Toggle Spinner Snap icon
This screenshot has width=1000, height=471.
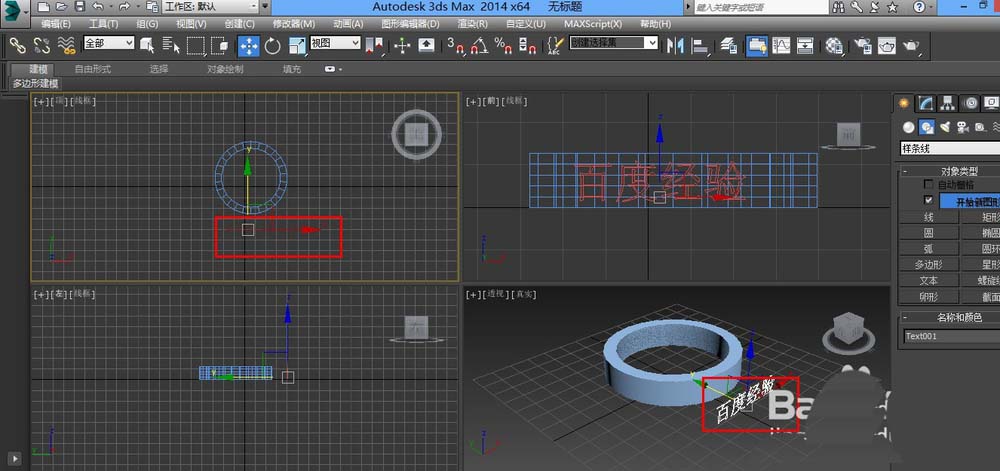tap(527, 45)
